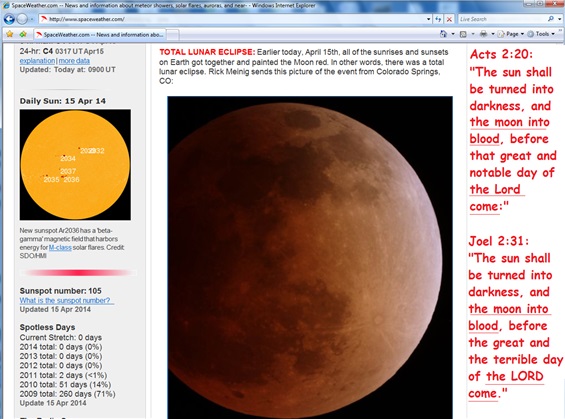The height and width of the screenshot is (419, 565).
Task: Click the Add to Favorites icon
Action: tap(23, 34)
